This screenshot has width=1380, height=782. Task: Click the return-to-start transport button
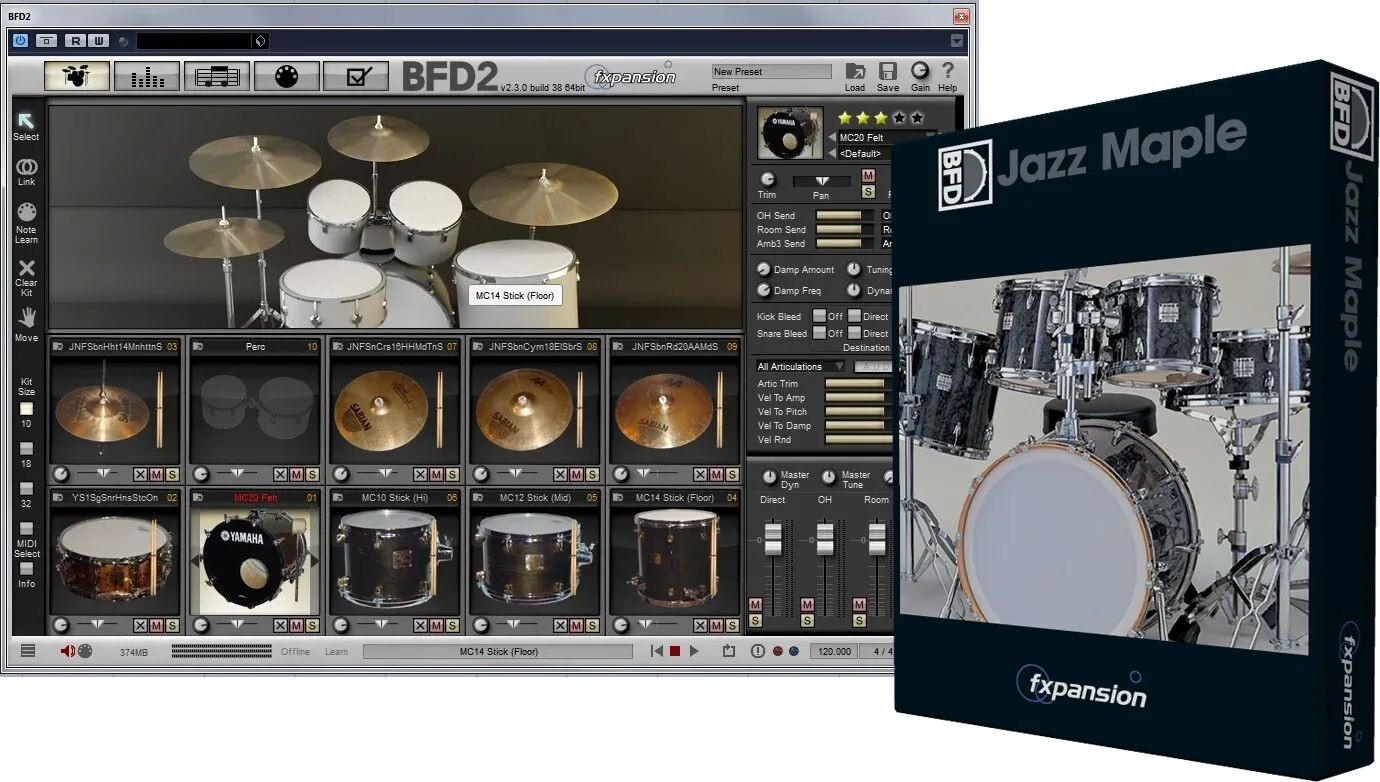657,651
